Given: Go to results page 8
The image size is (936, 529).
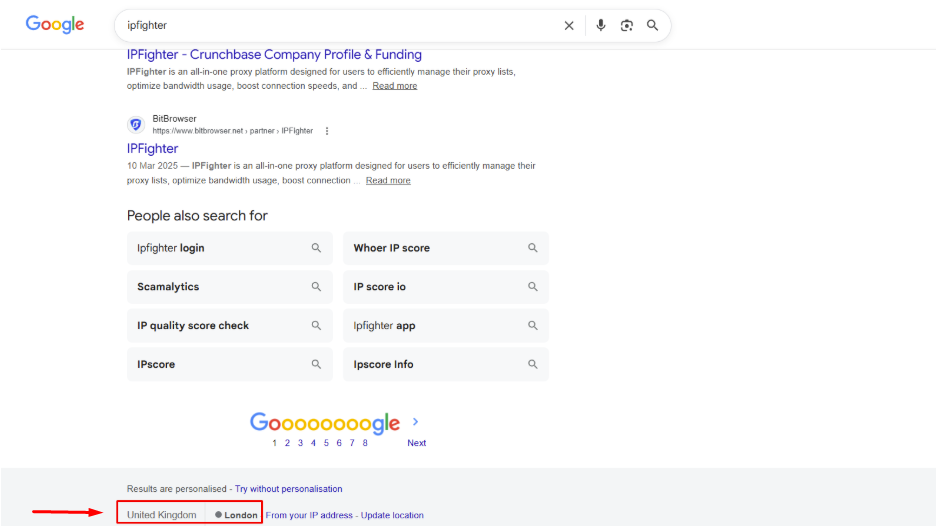Looking at the screenshot, I should (x=365, y=443).
